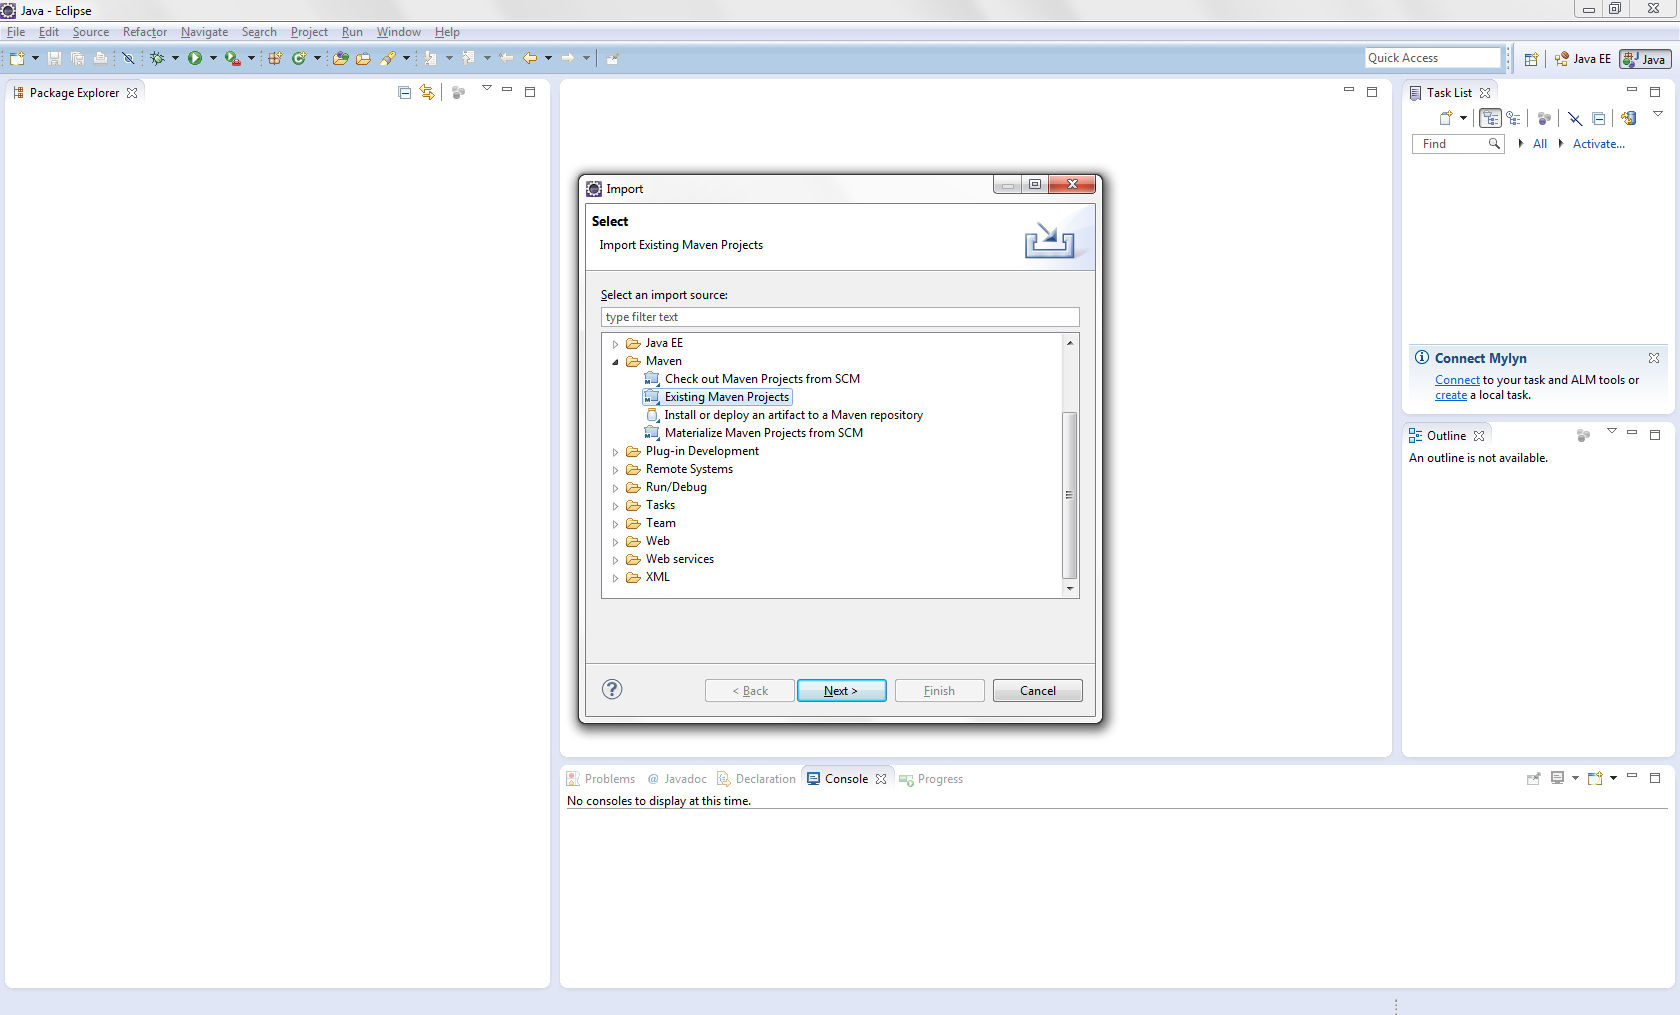Screen dimensions: 1680x1015
Task: Expand the Team folder
Action: (616, 524)
